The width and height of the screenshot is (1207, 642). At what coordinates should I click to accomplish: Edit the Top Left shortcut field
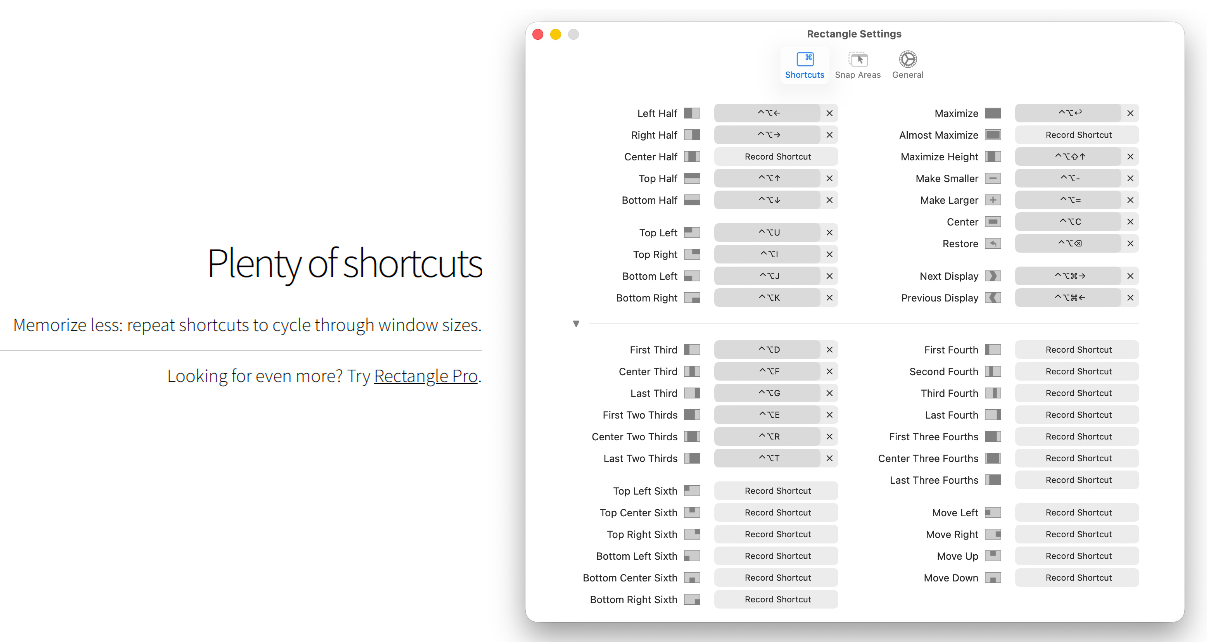click(767, 233)
